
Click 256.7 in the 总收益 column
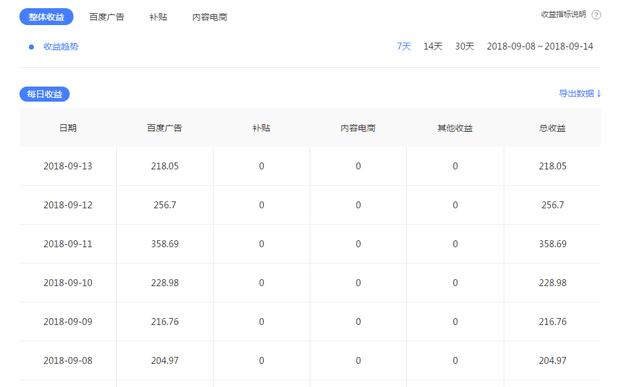click(x=553, y=205)
